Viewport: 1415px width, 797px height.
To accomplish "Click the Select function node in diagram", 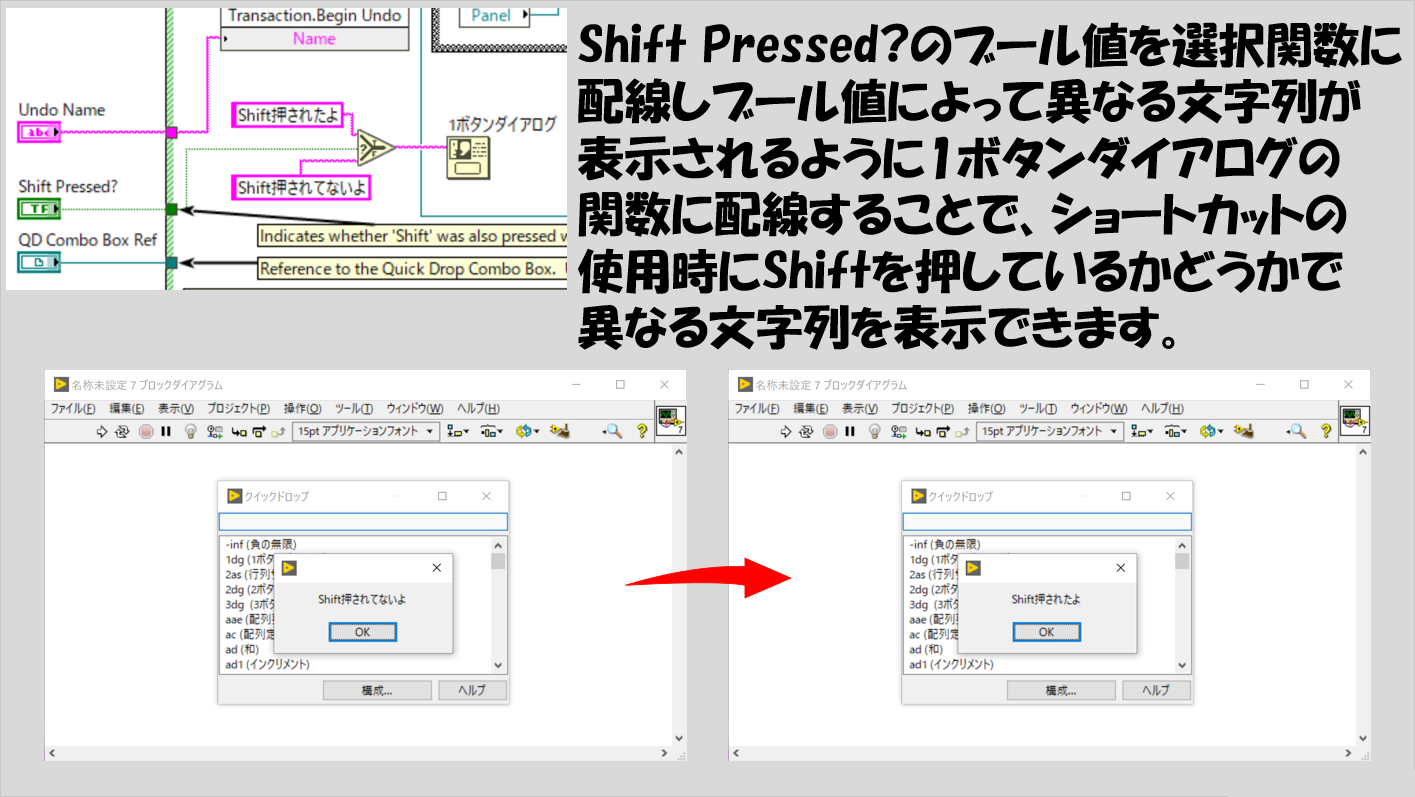I will (376, 148).
